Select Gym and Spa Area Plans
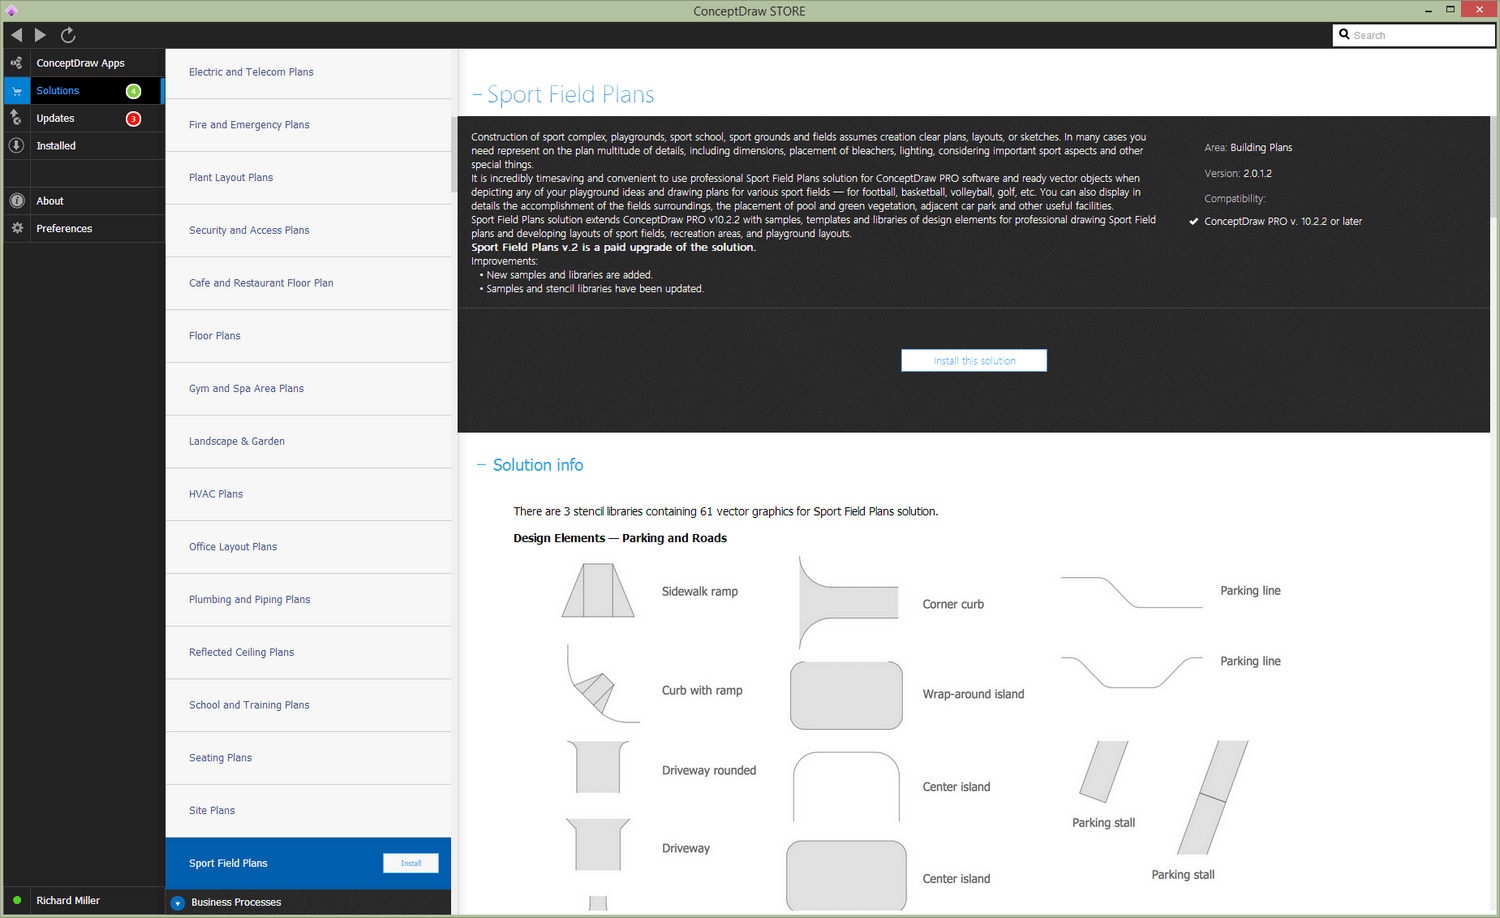This screenshot has height=918, width=1500. 308,389
